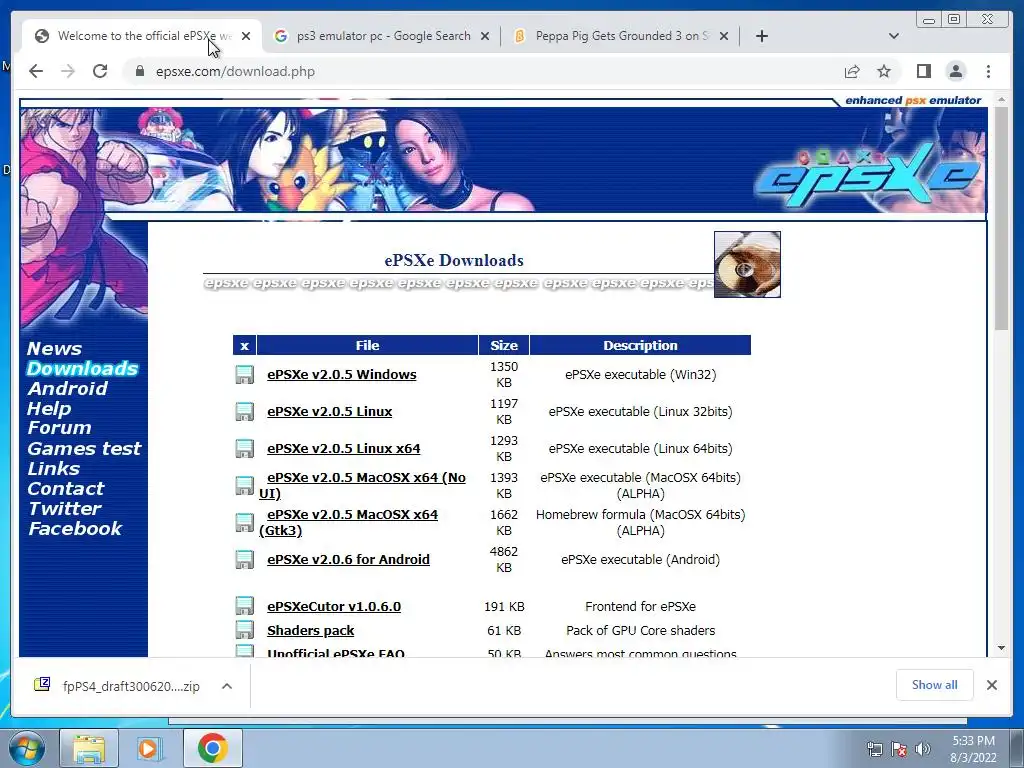Open the Chrome profile menu
The image size is (1024, 768).
click(955, 71)
